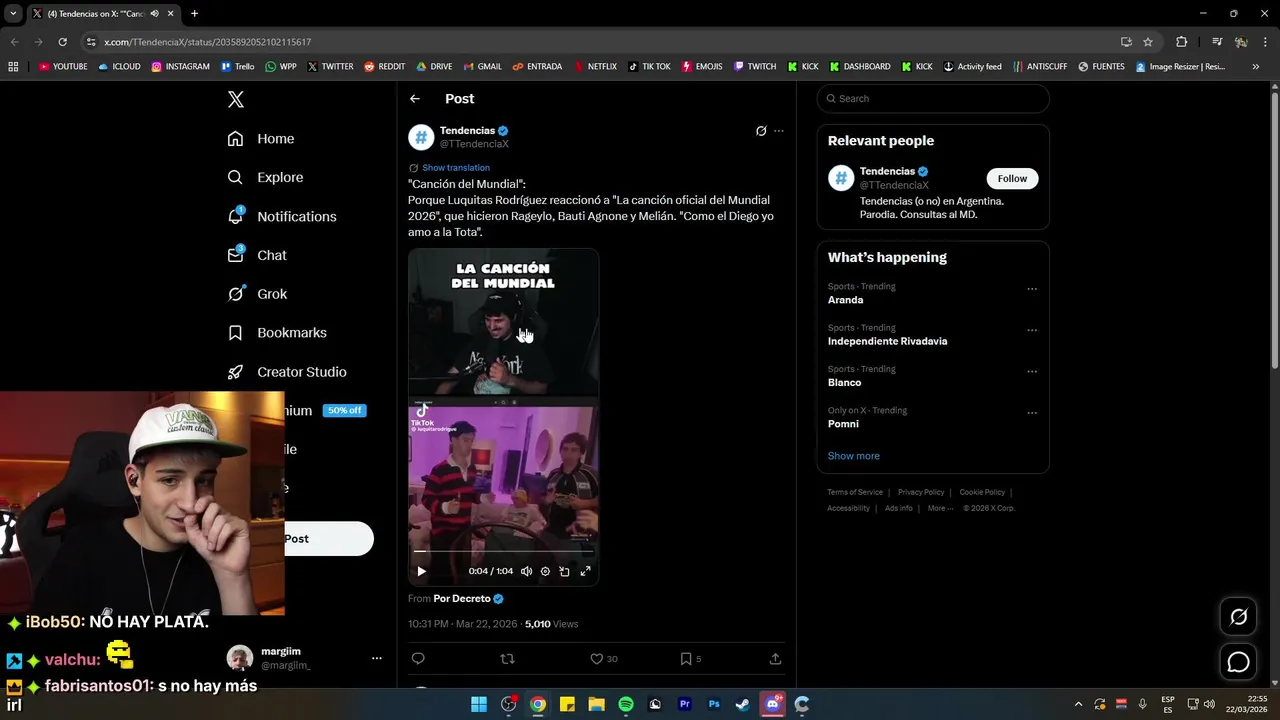Expand the bookmarks bar overflow chevron

(1255, 67)
